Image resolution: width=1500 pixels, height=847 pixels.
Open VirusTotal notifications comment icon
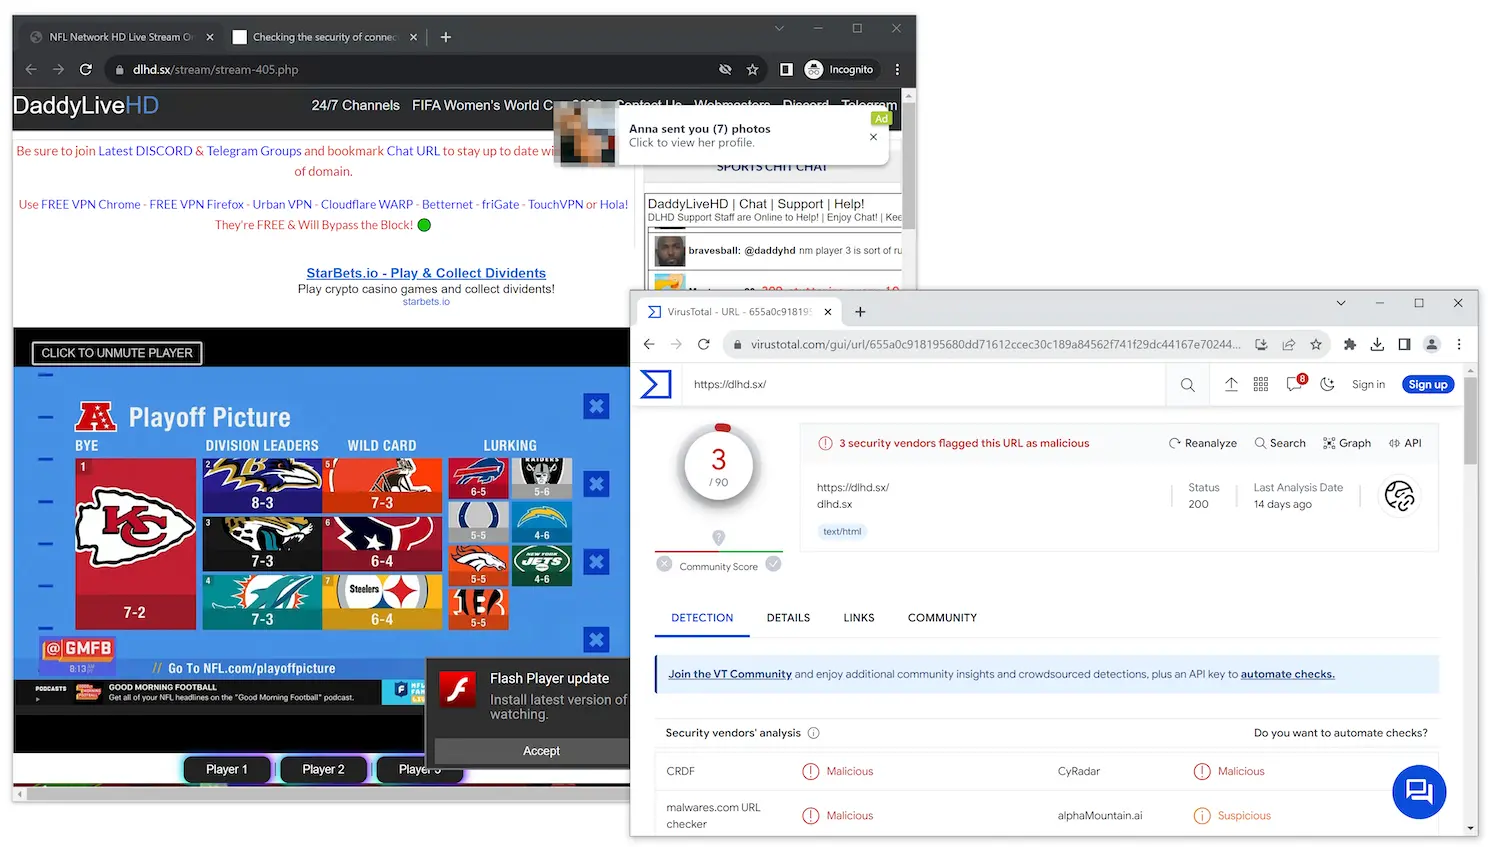point(1295,384)
